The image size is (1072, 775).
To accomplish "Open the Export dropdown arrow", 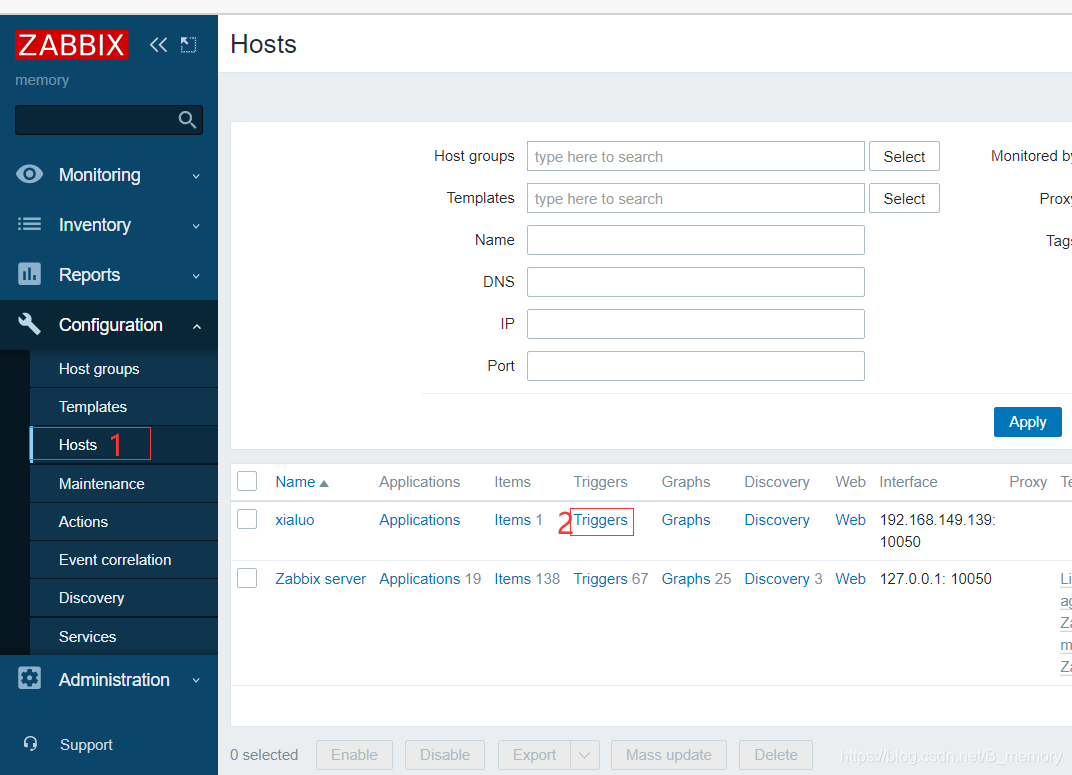I will click(585, 755).
